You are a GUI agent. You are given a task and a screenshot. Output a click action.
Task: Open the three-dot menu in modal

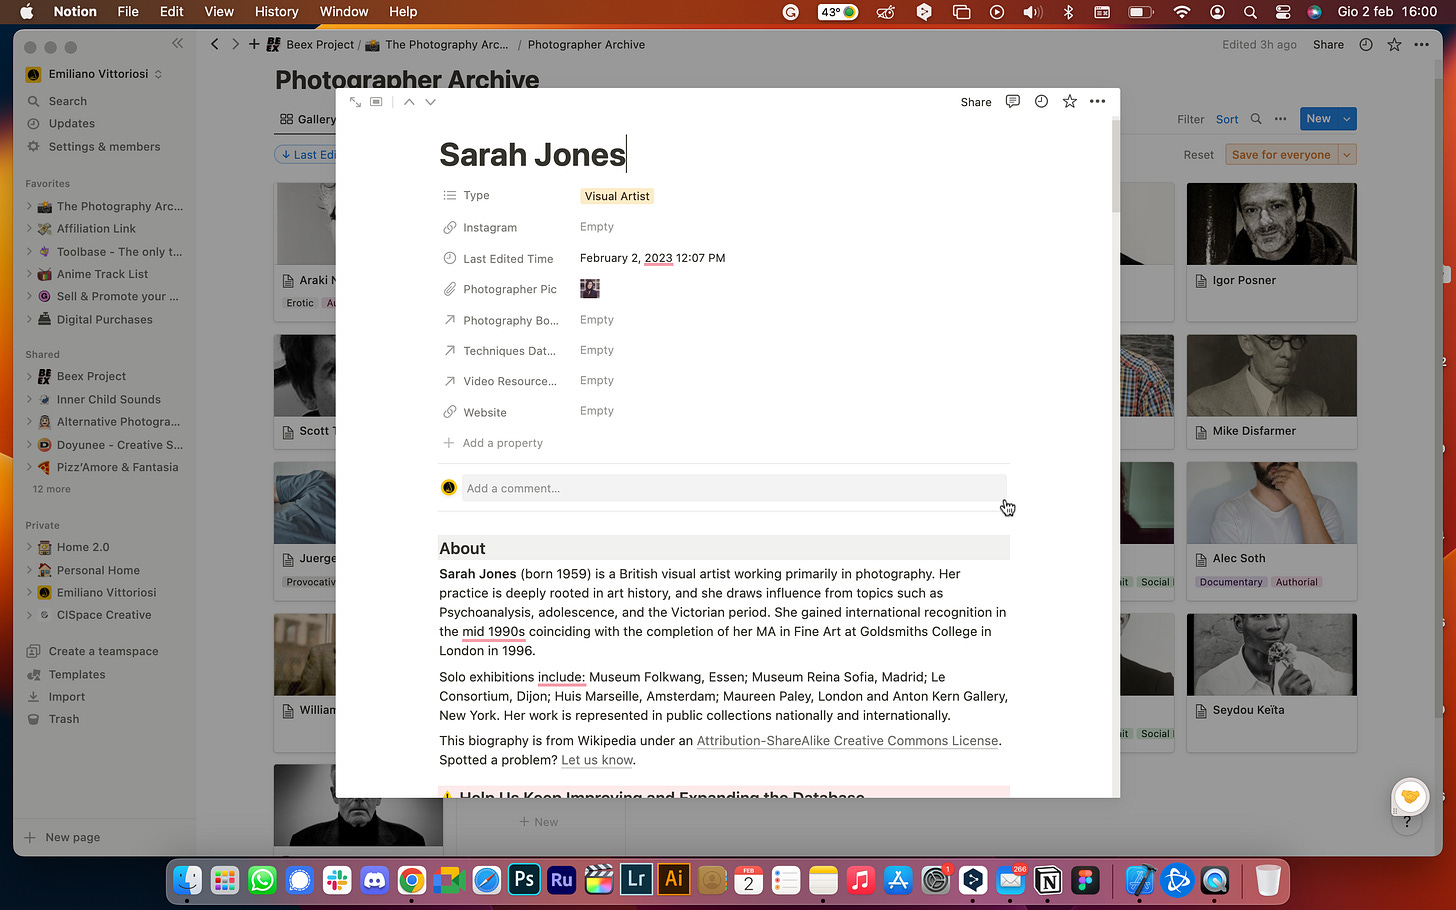coord(1098,101)
